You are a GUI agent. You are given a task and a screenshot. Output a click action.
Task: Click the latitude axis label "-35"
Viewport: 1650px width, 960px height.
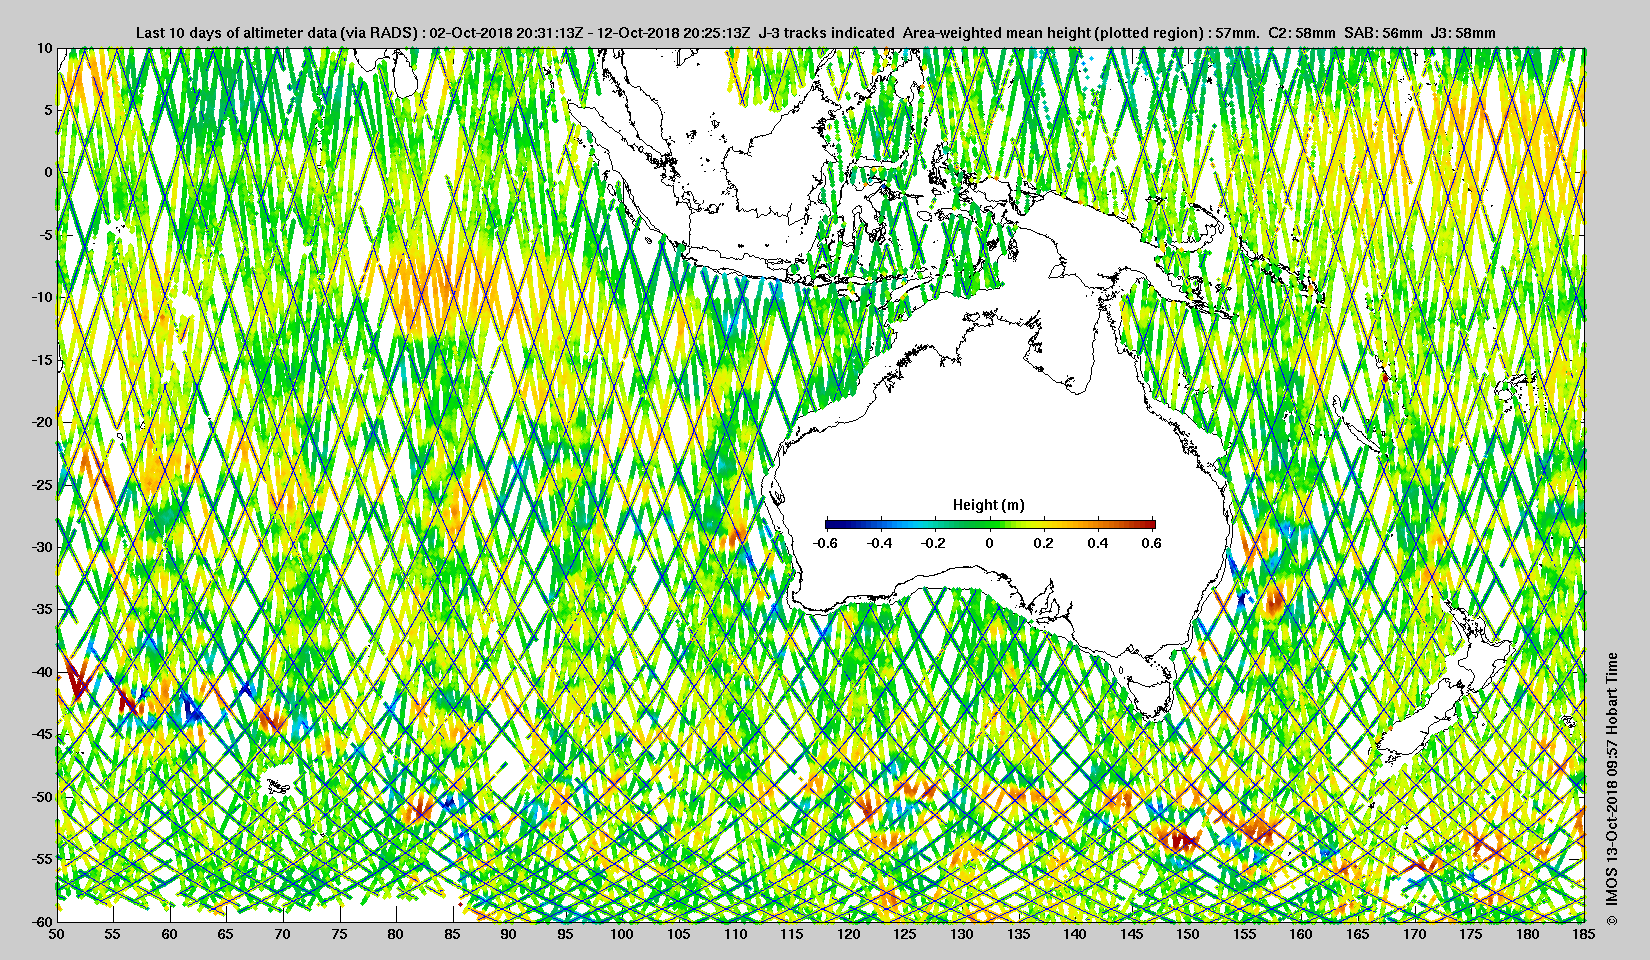pyautogui.click(x=42, y=609)
